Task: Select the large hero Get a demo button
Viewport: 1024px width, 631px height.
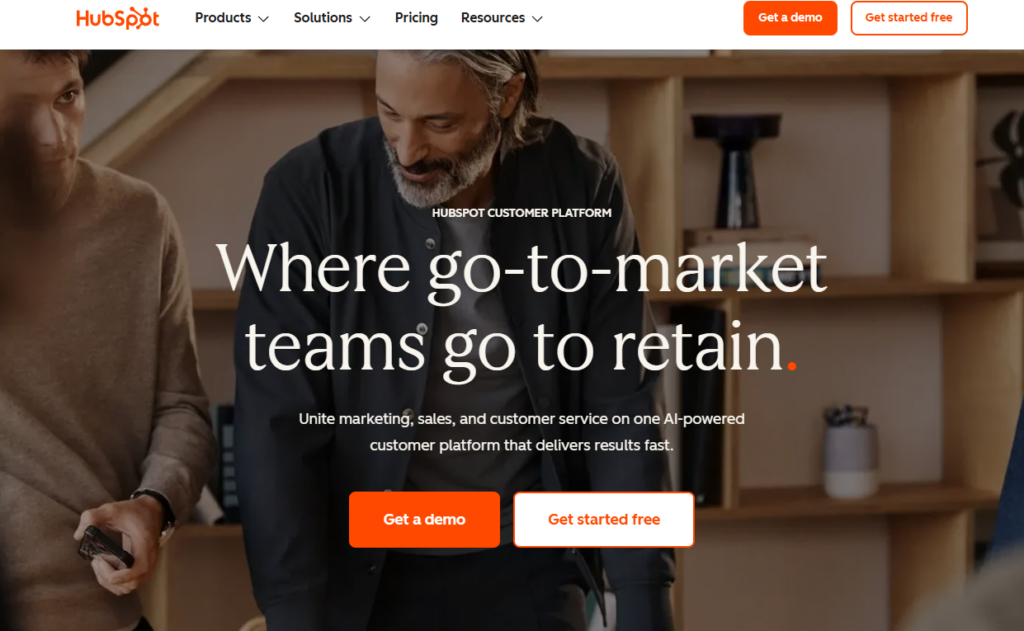Action: pos(424,519)
